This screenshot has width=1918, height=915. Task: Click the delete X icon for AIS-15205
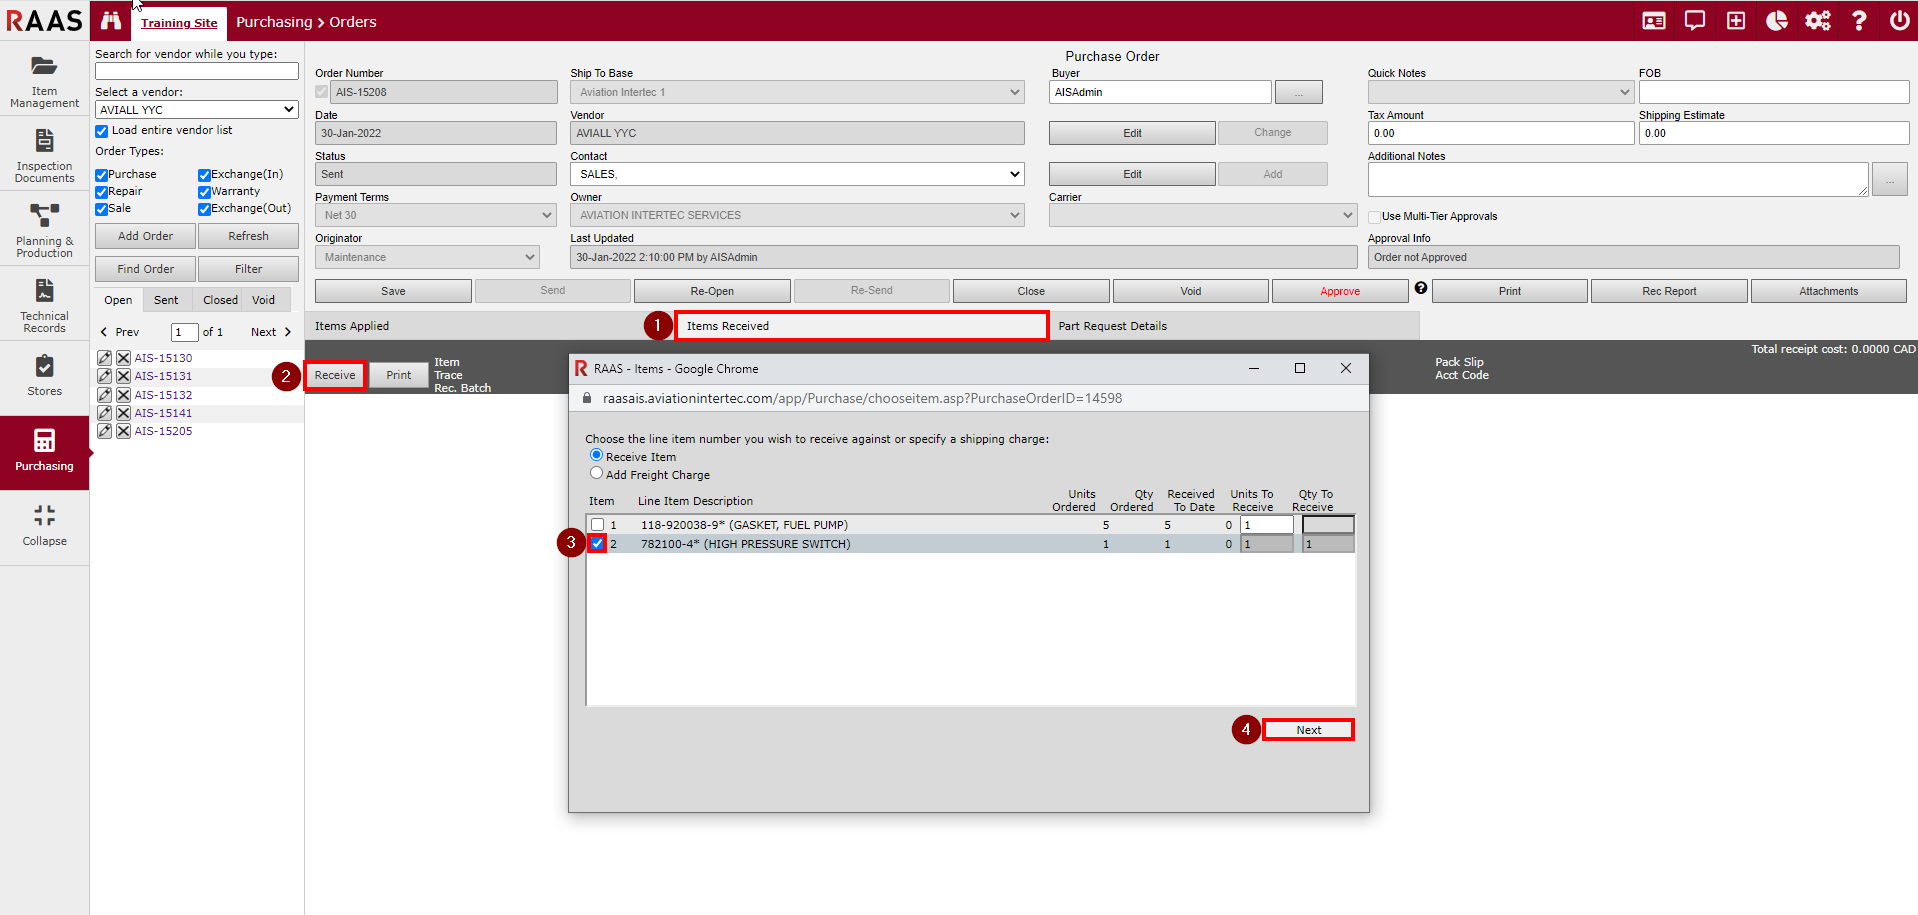click(123, 431)
